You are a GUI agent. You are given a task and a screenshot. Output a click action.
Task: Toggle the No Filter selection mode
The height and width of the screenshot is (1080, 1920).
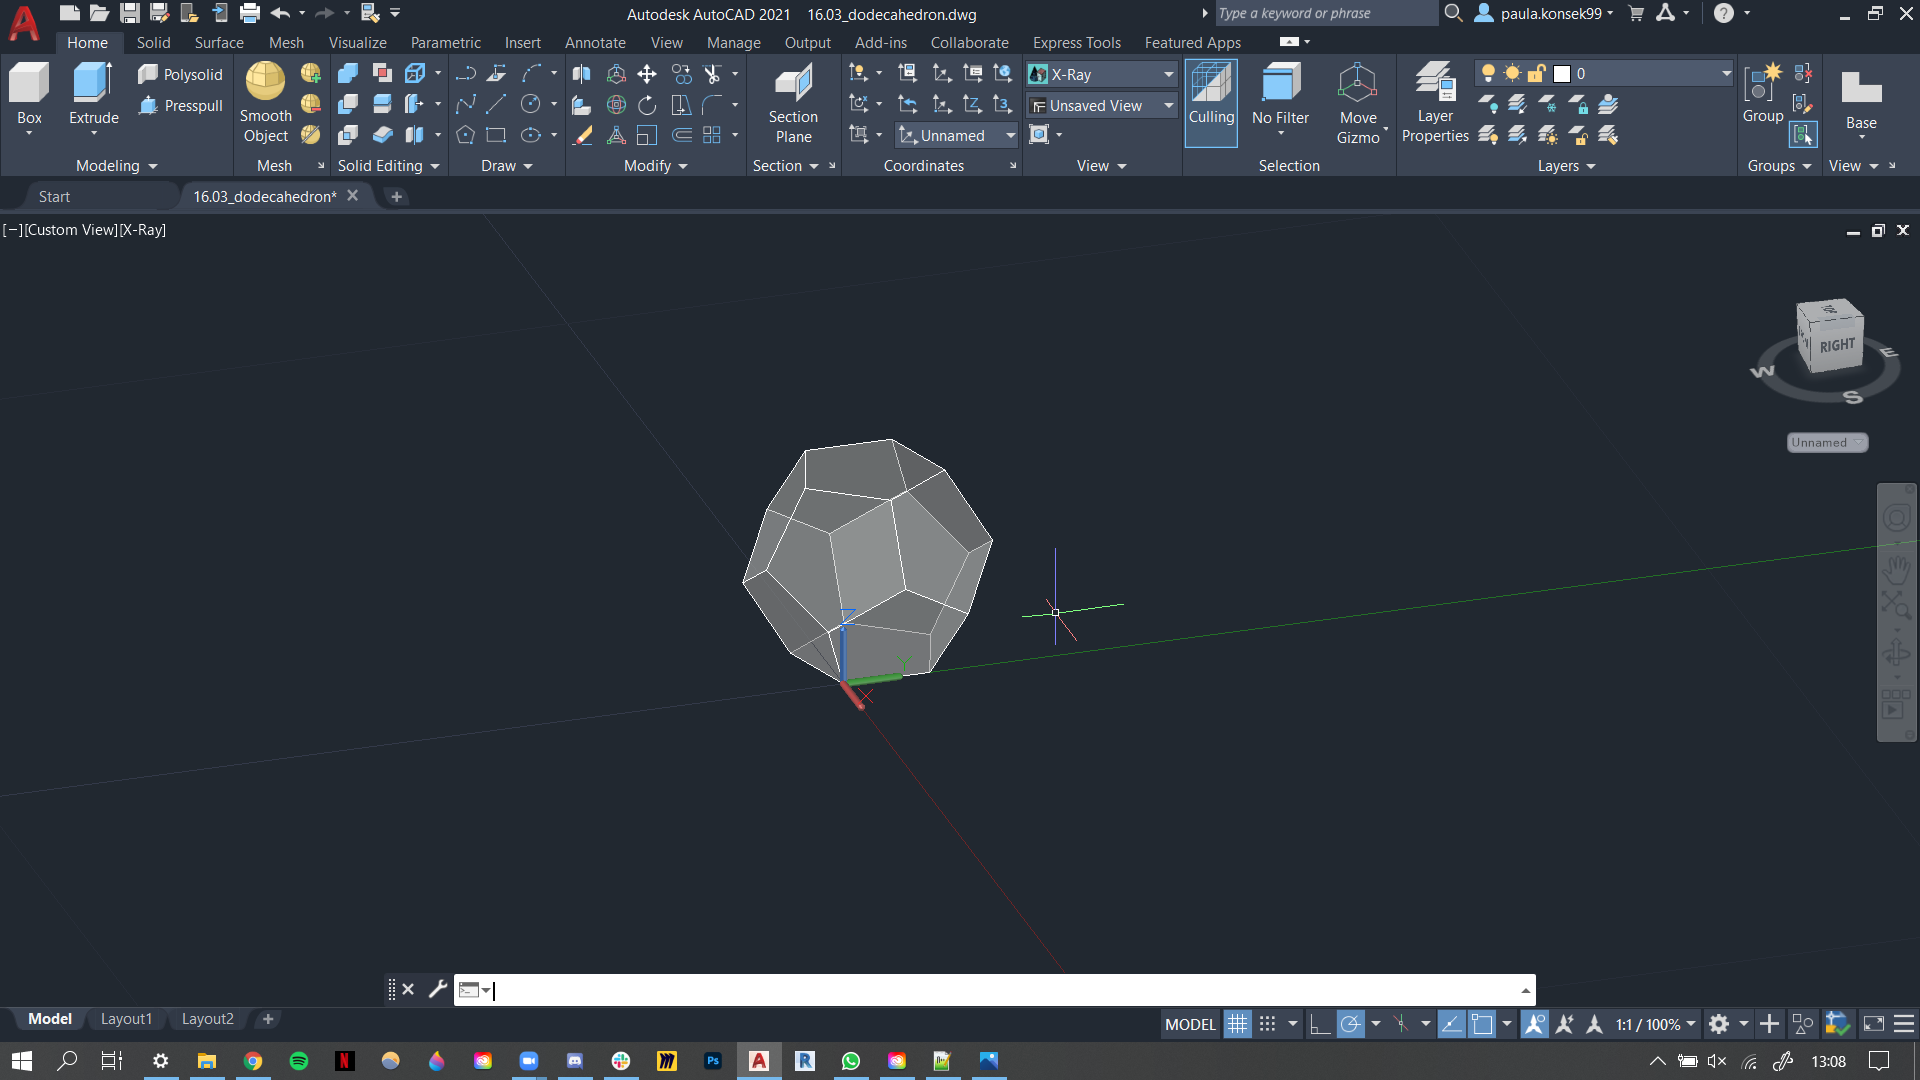1279,103
